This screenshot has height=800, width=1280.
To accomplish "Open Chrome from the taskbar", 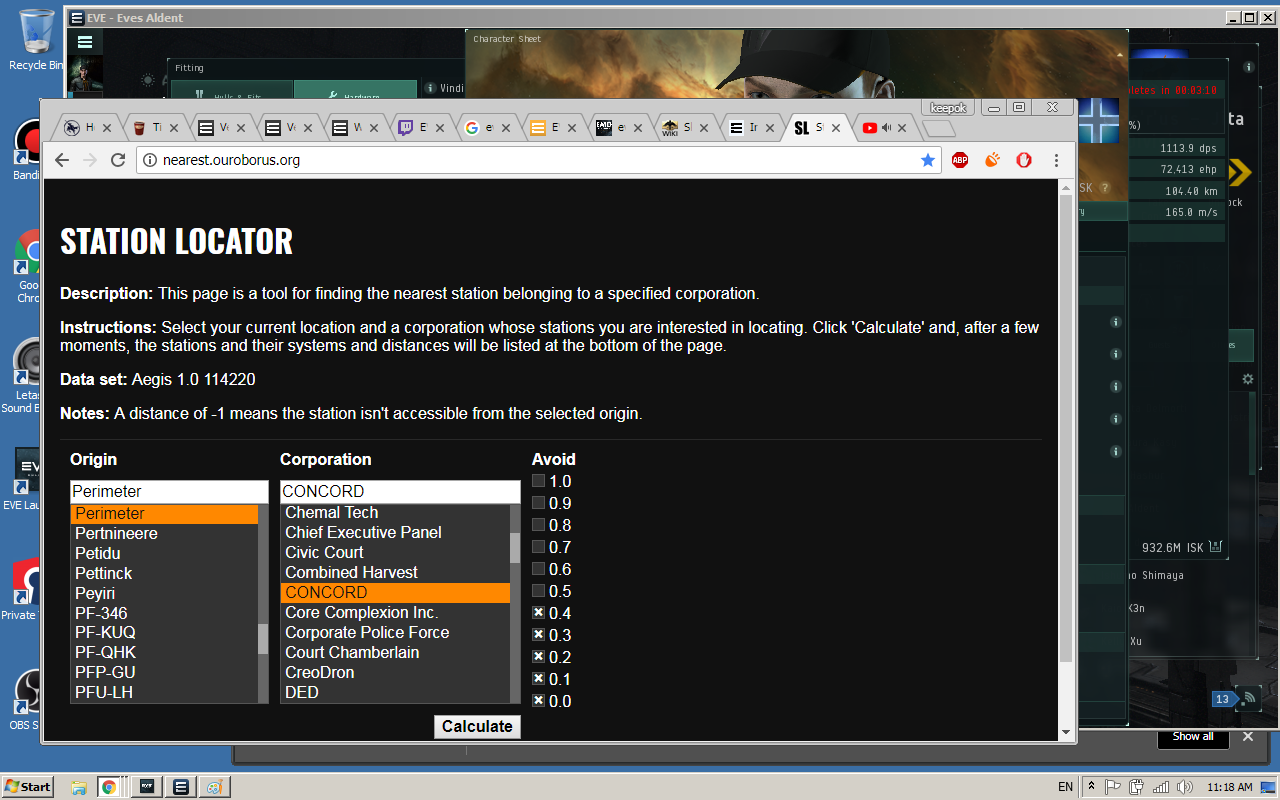I will pos(108,787).
